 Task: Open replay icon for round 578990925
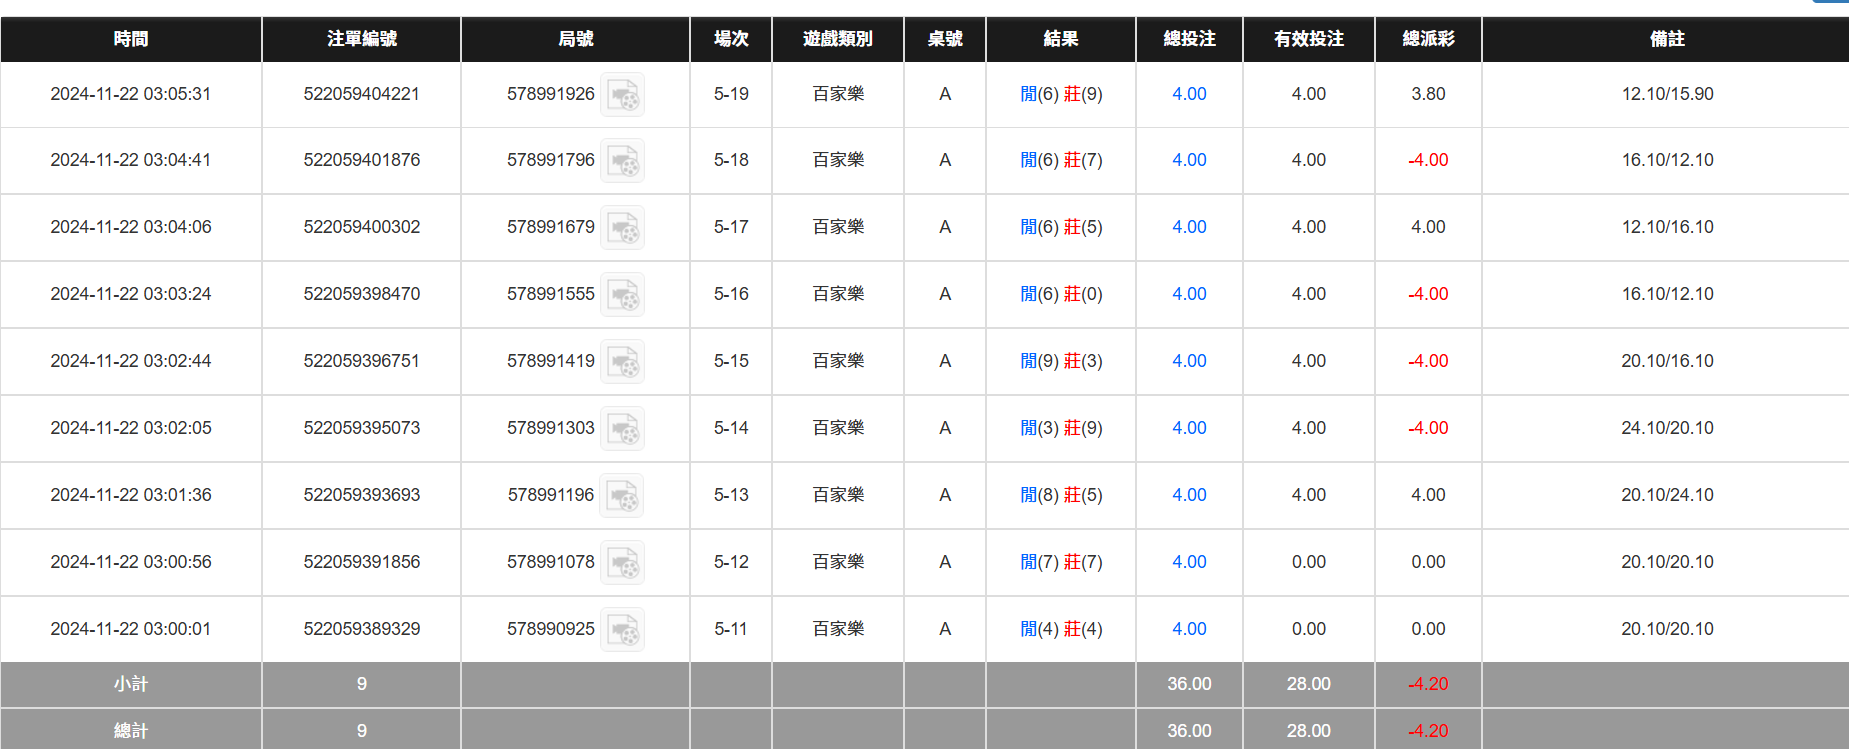coord(622,630)
